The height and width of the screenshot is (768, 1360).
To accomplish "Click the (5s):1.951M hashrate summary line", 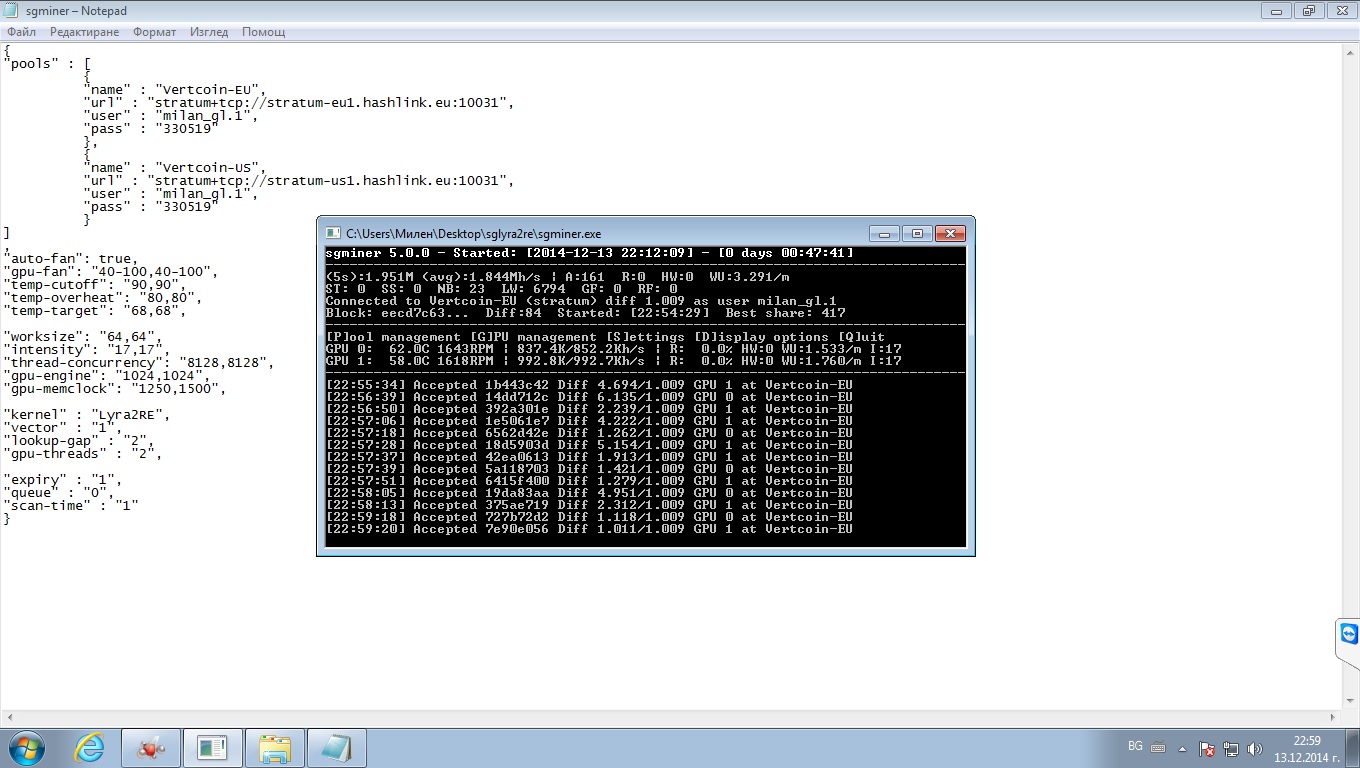I will pyautogui.click(x=558, y=277).
